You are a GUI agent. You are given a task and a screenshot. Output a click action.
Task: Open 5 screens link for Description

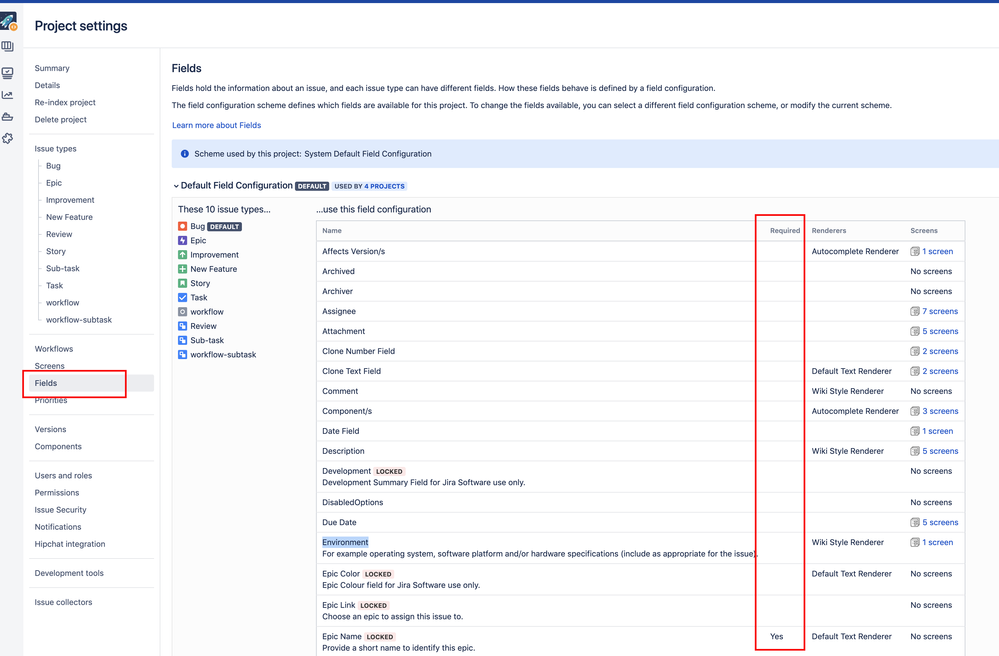[940, 451]
